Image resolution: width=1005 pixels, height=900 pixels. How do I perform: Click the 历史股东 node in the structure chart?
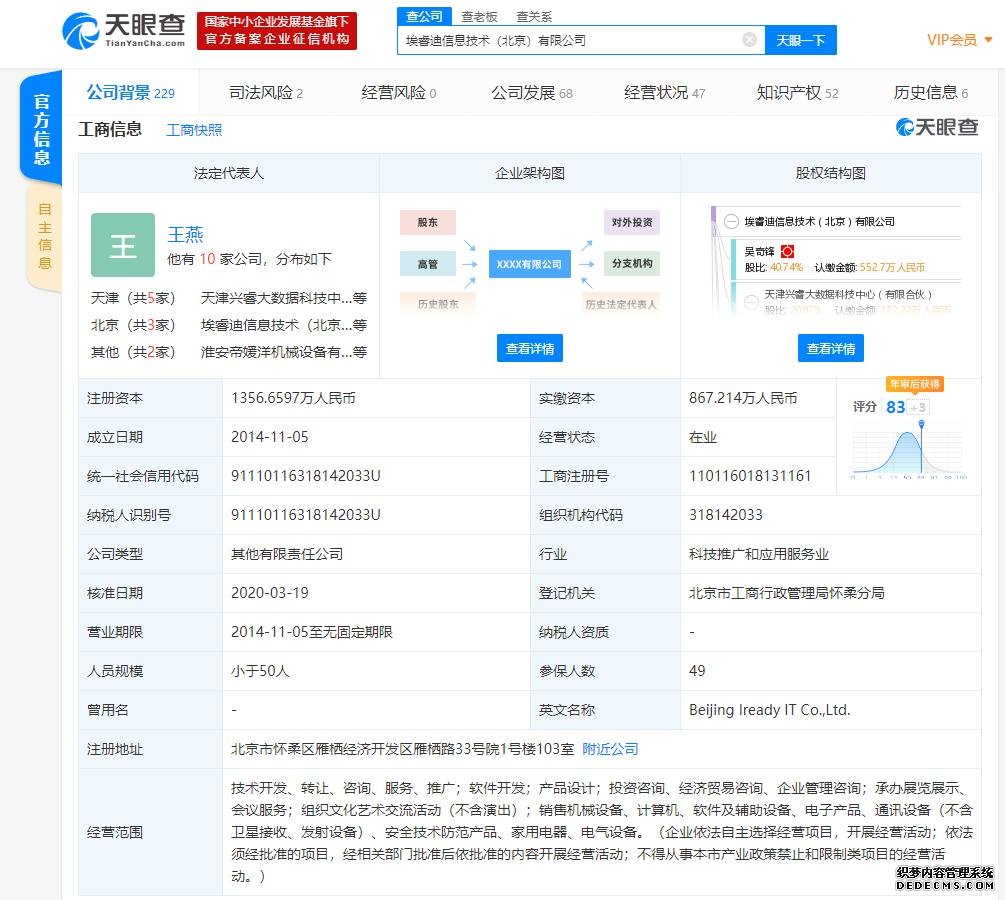tap(438, 304)
